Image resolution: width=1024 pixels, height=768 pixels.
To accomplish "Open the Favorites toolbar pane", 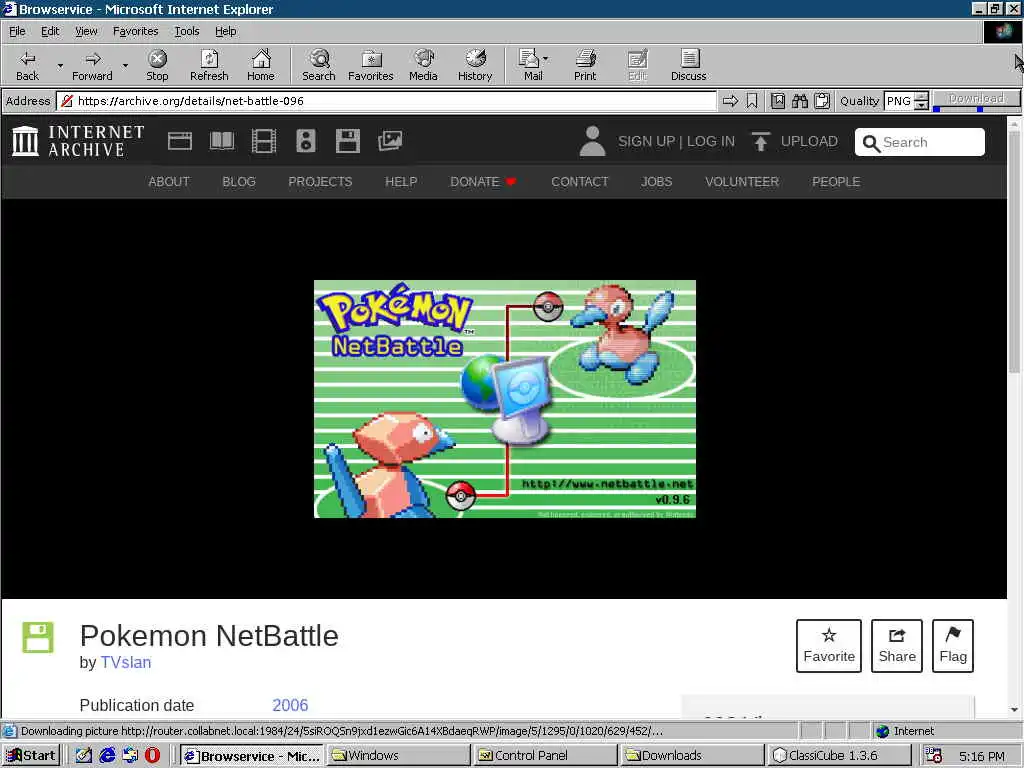I will 371,65.
